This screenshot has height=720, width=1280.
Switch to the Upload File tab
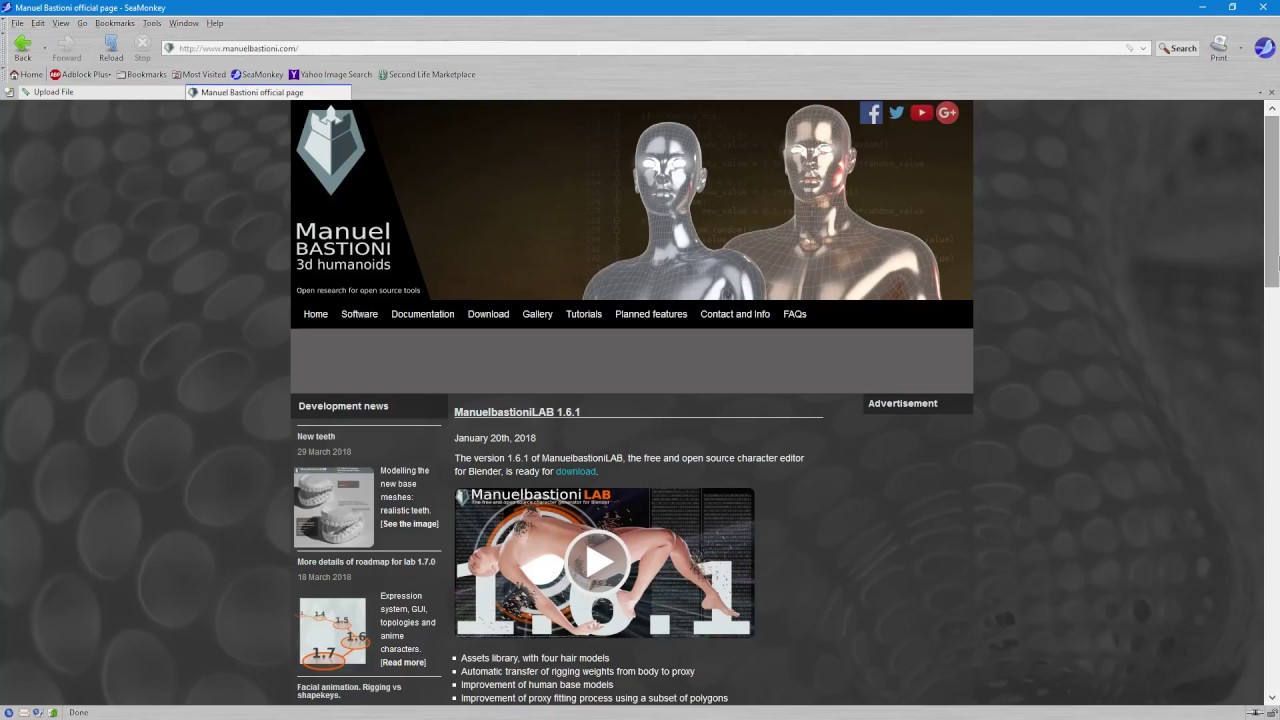click(x=102, y=92)
